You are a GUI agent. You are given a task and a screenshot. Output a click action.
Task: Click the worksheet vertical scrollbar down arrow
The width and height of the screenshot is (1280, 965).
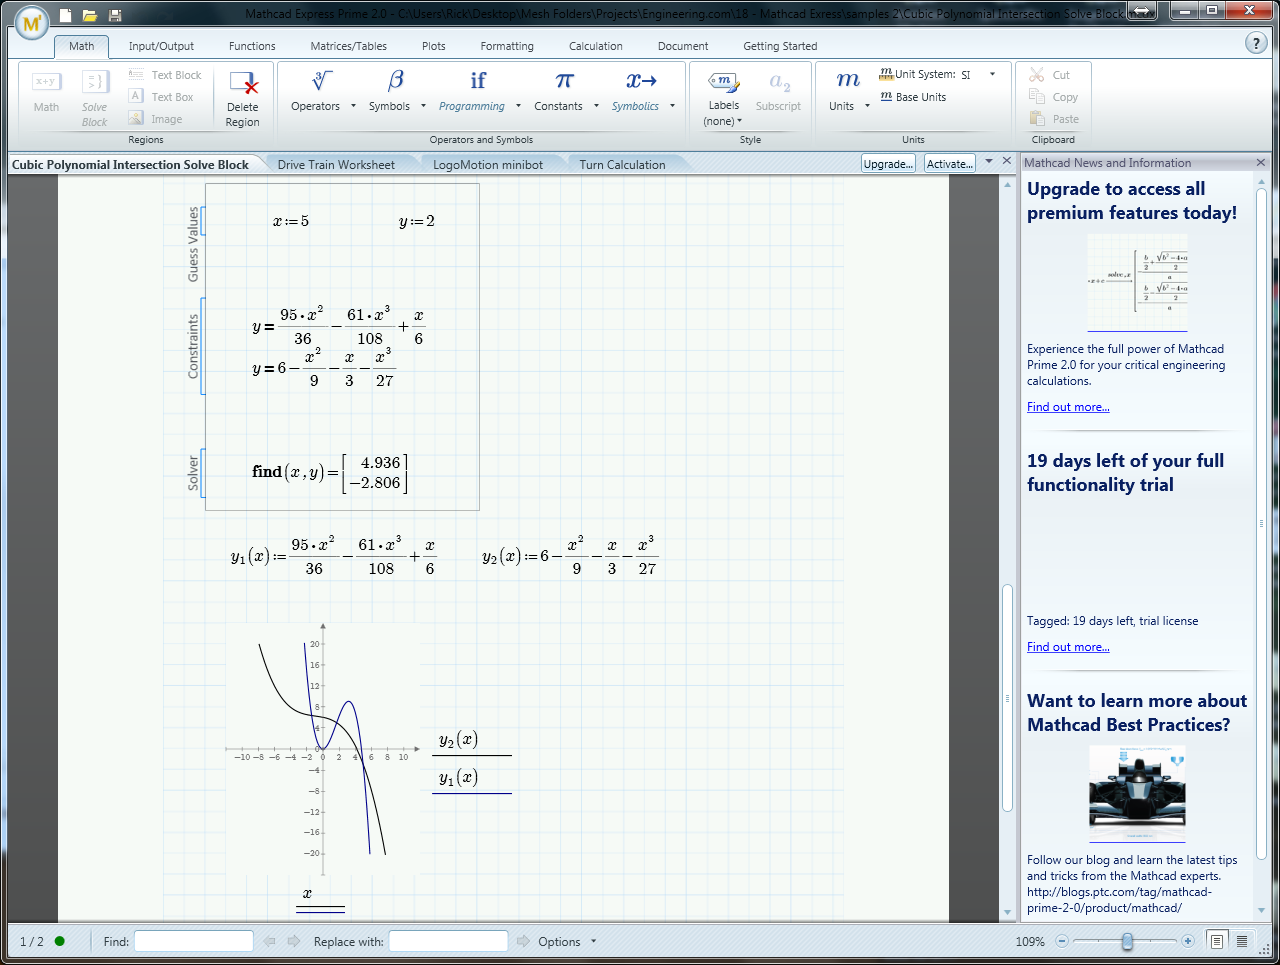pos(1007,912)
